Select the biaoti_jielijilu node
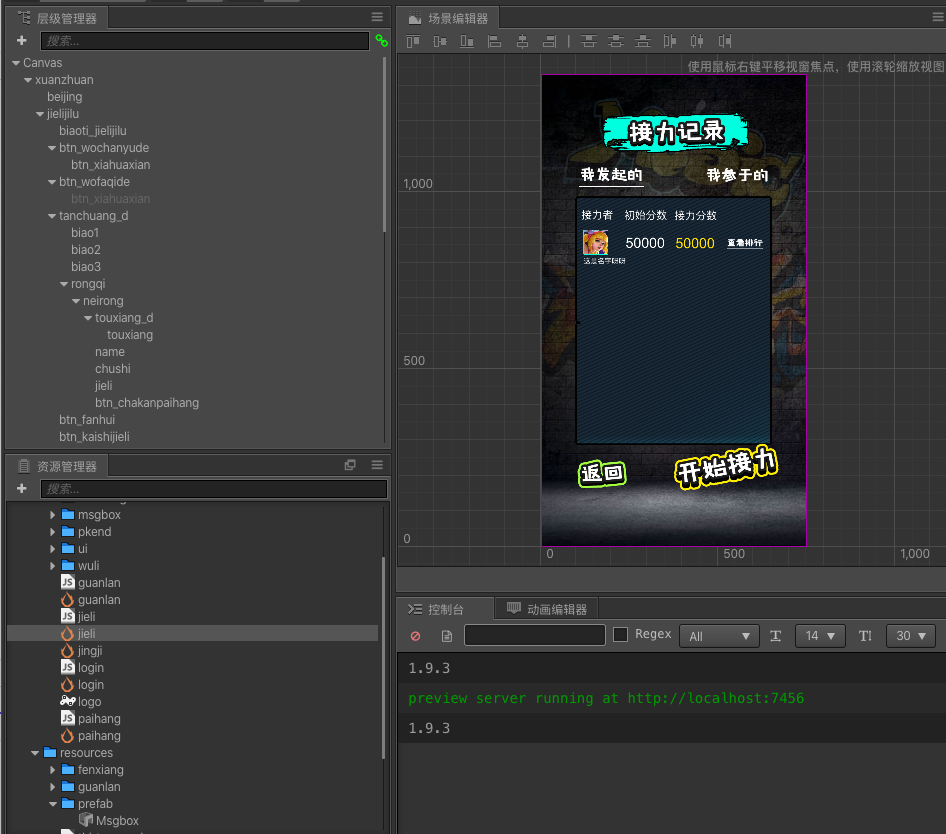The width and height of the screenshot is (946, 834). (x=93, y=130)
